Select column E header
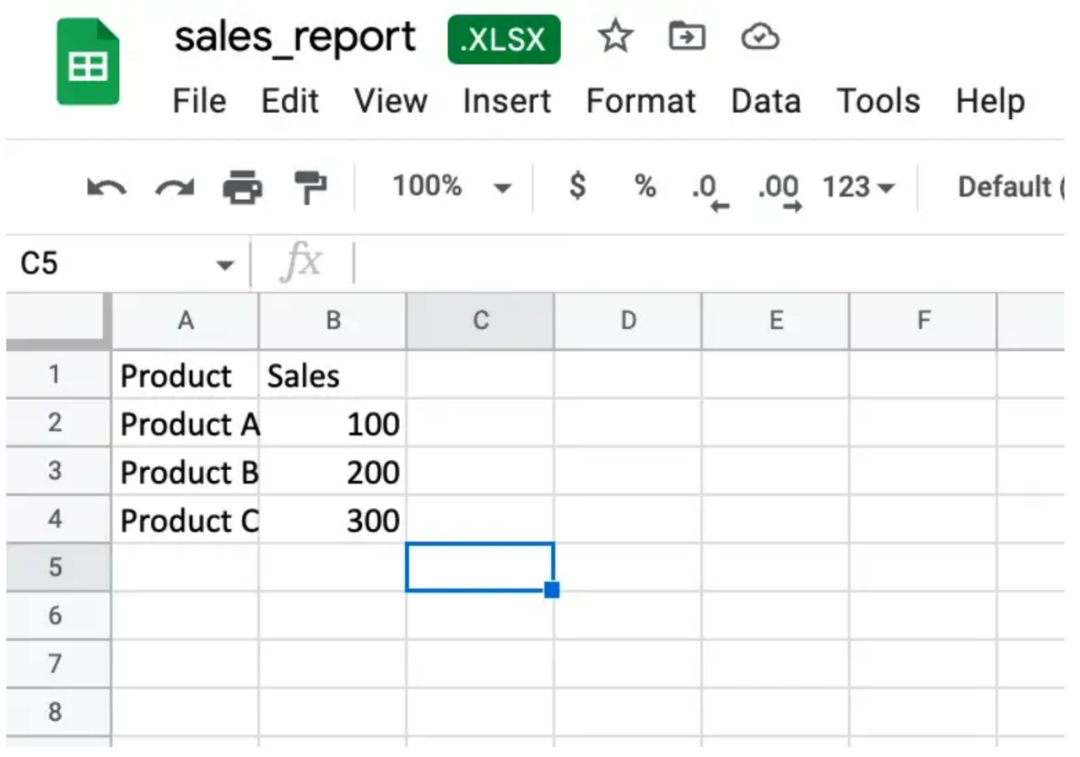1080x757 pixels. click(776, 320)
